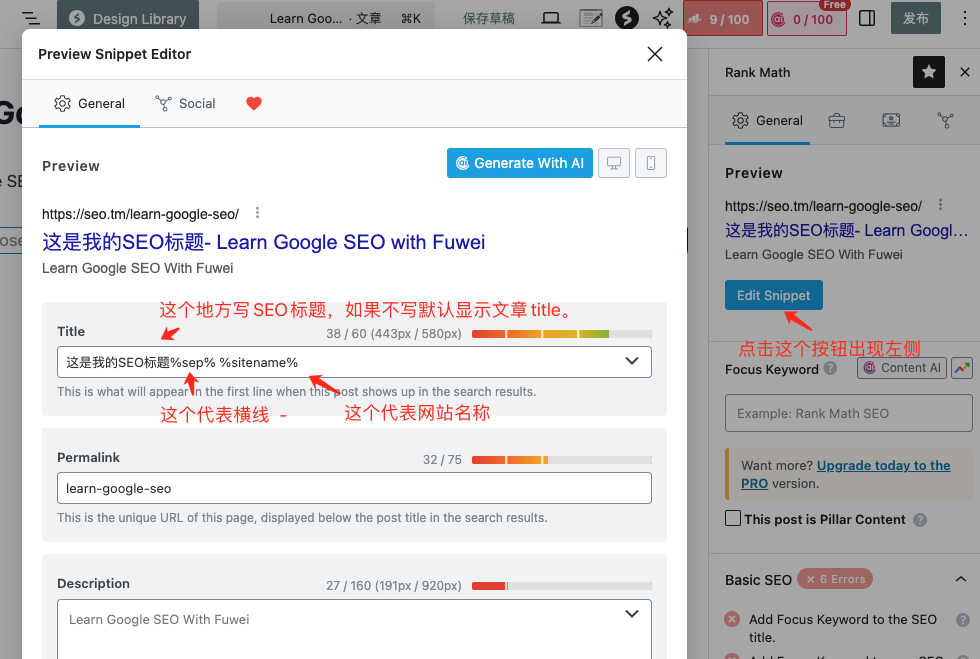
Task: Toggle the settings sidebar panel icon
Action: click(867, 18)
